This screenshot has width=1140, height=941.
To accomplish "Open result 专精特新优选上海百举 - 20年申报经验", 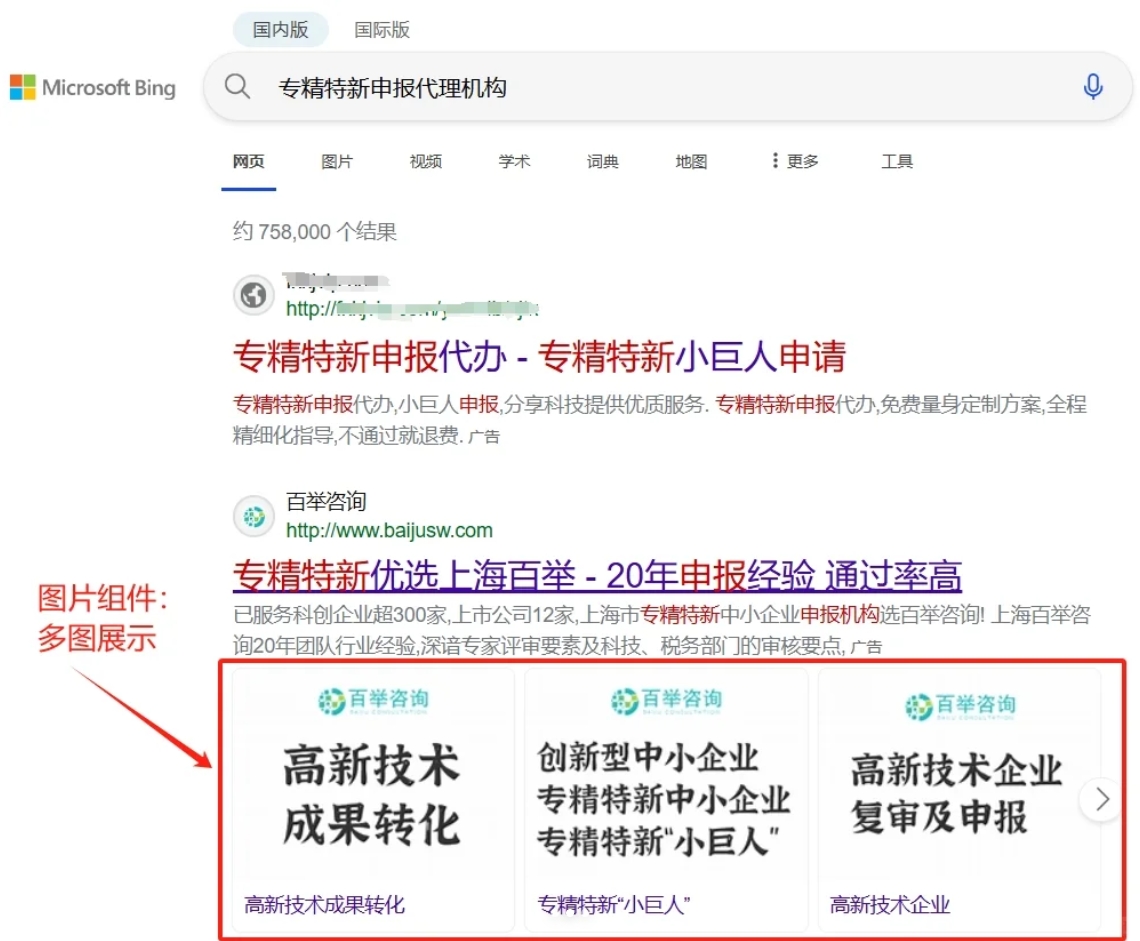I will click(x=597, y=576).
